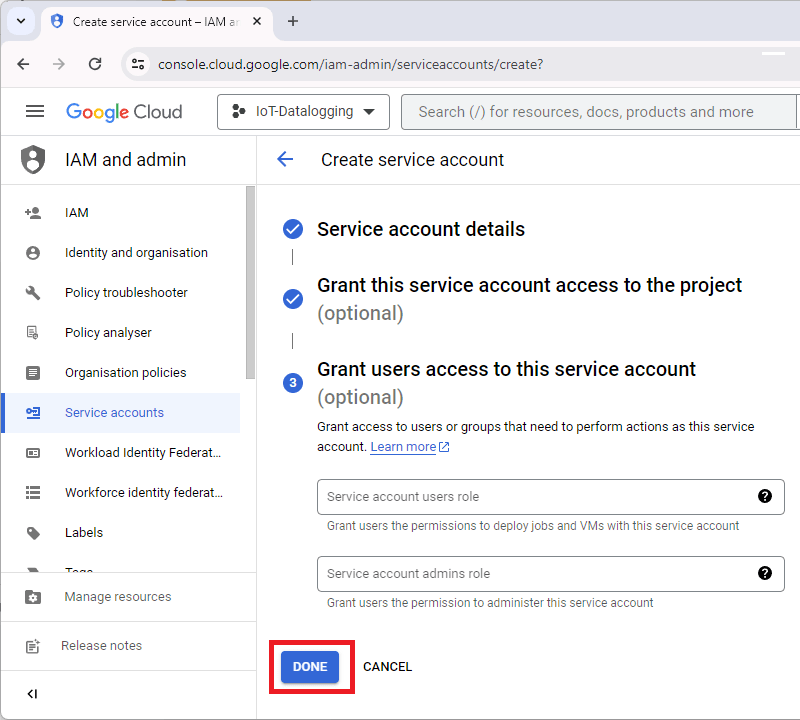Click the back arrow to leave creation
Viewport: 800px width, 720px height.
tap(285, 159)
